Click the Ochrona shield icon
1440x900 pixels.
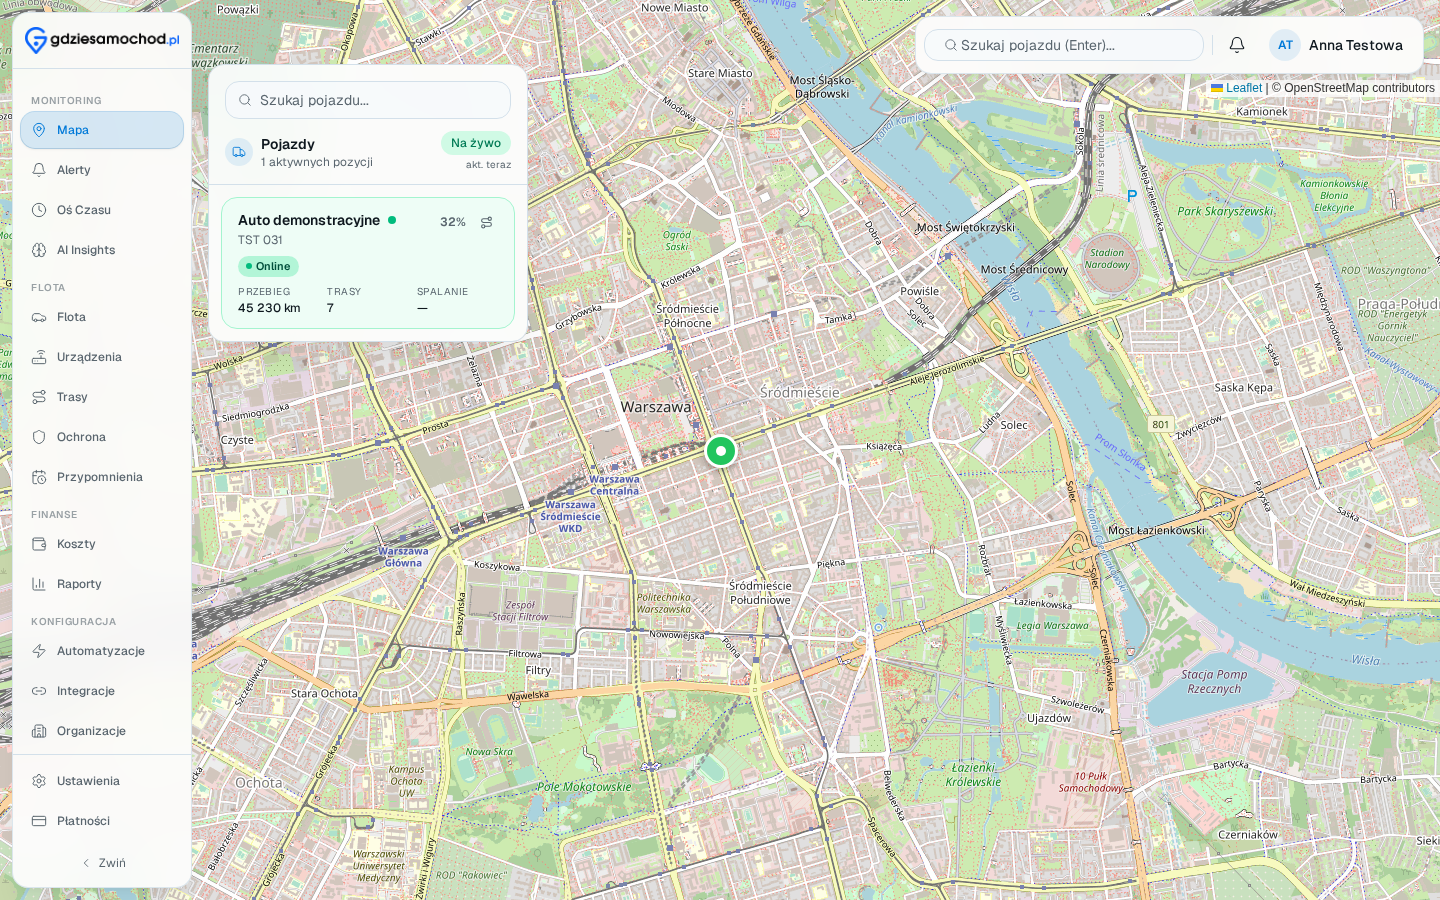(39, 437)
